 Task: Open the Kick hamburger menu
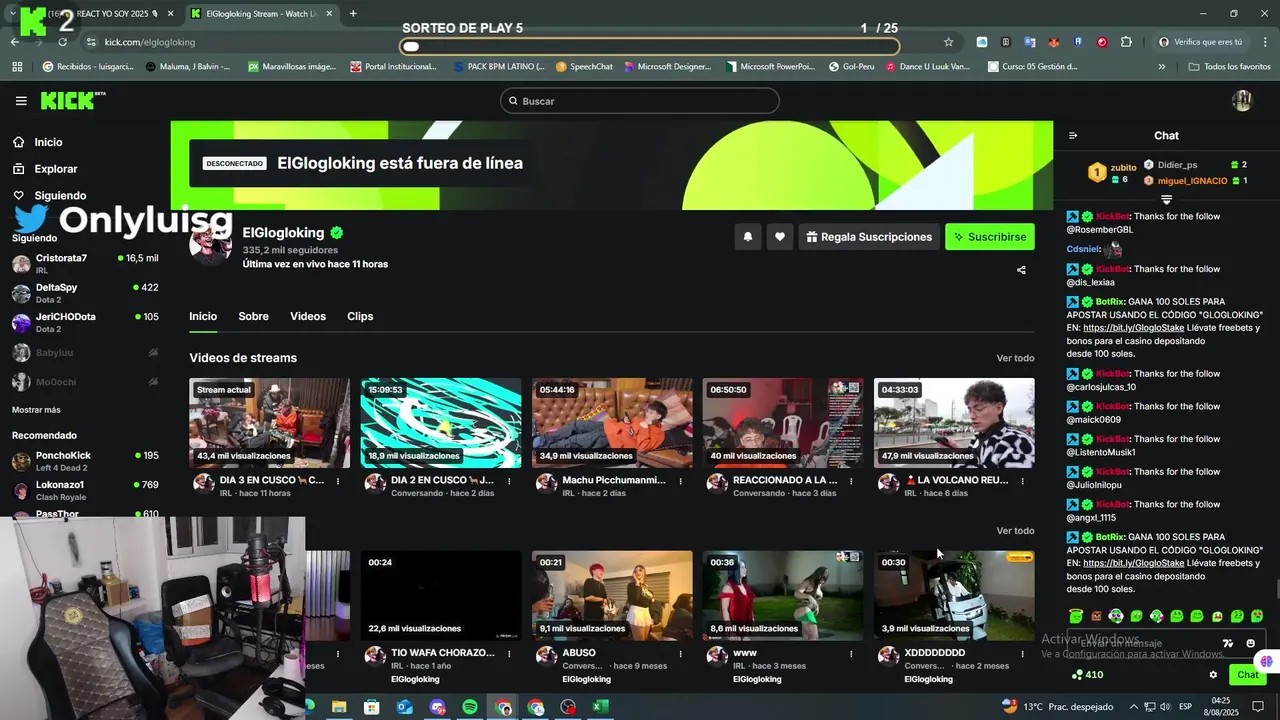(21, 101)
